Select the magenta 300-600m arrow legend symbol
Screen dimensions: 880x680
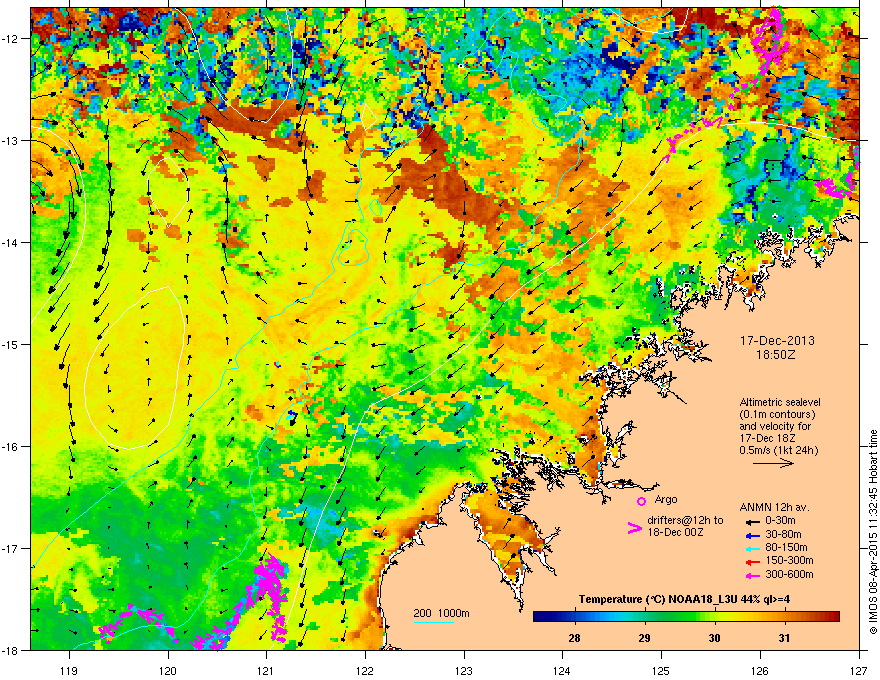(751, 575)
